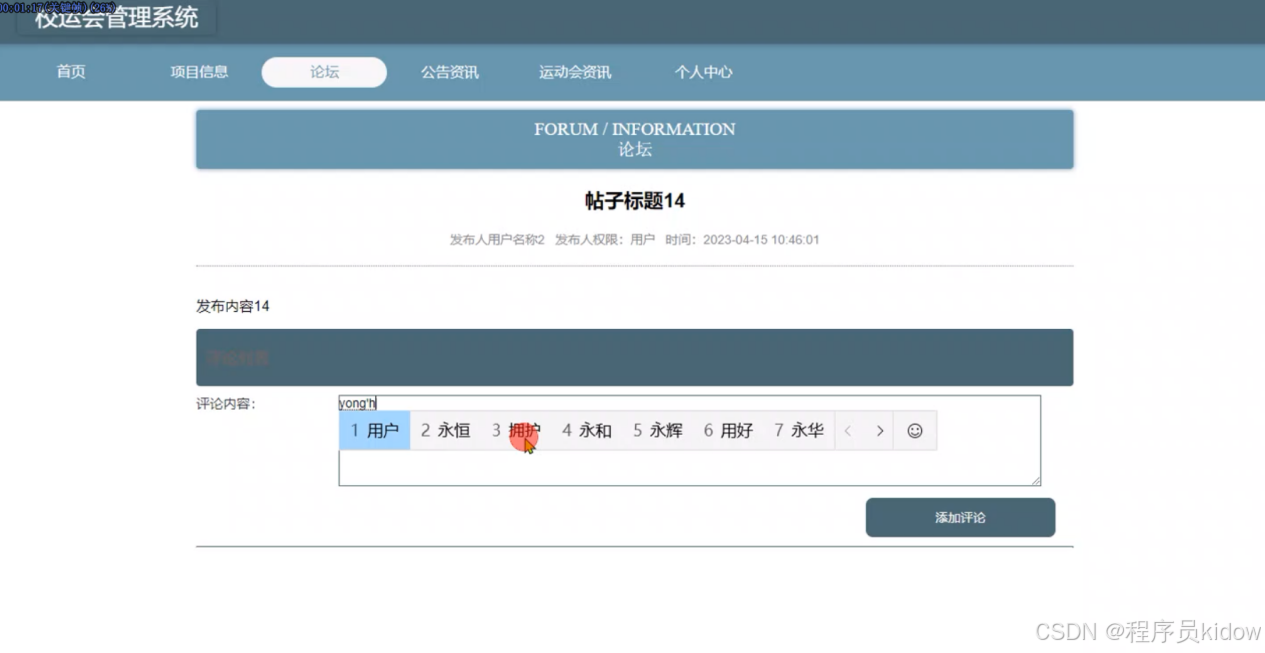The width and height of the screenshot is (1265, 653).
Task: Open the 个人中心 page
Action: [x=703, y=72]
